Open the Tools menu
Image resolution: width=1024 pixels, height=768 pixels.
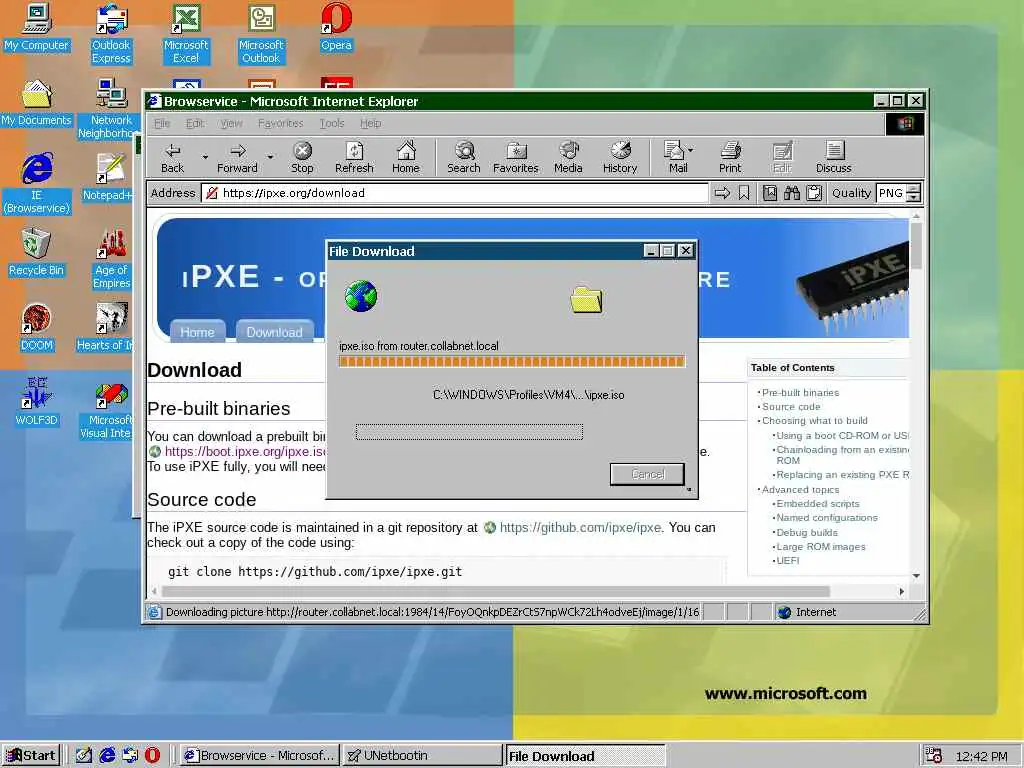pos(332,123)
